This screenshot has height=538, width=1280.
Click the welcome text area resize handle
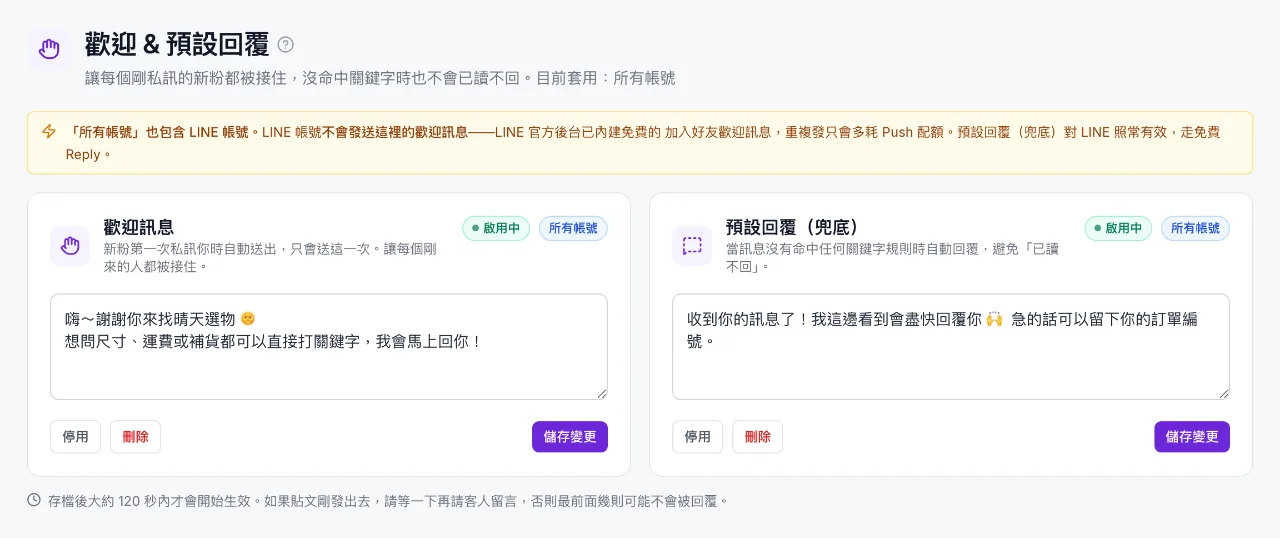pos(600,392)
